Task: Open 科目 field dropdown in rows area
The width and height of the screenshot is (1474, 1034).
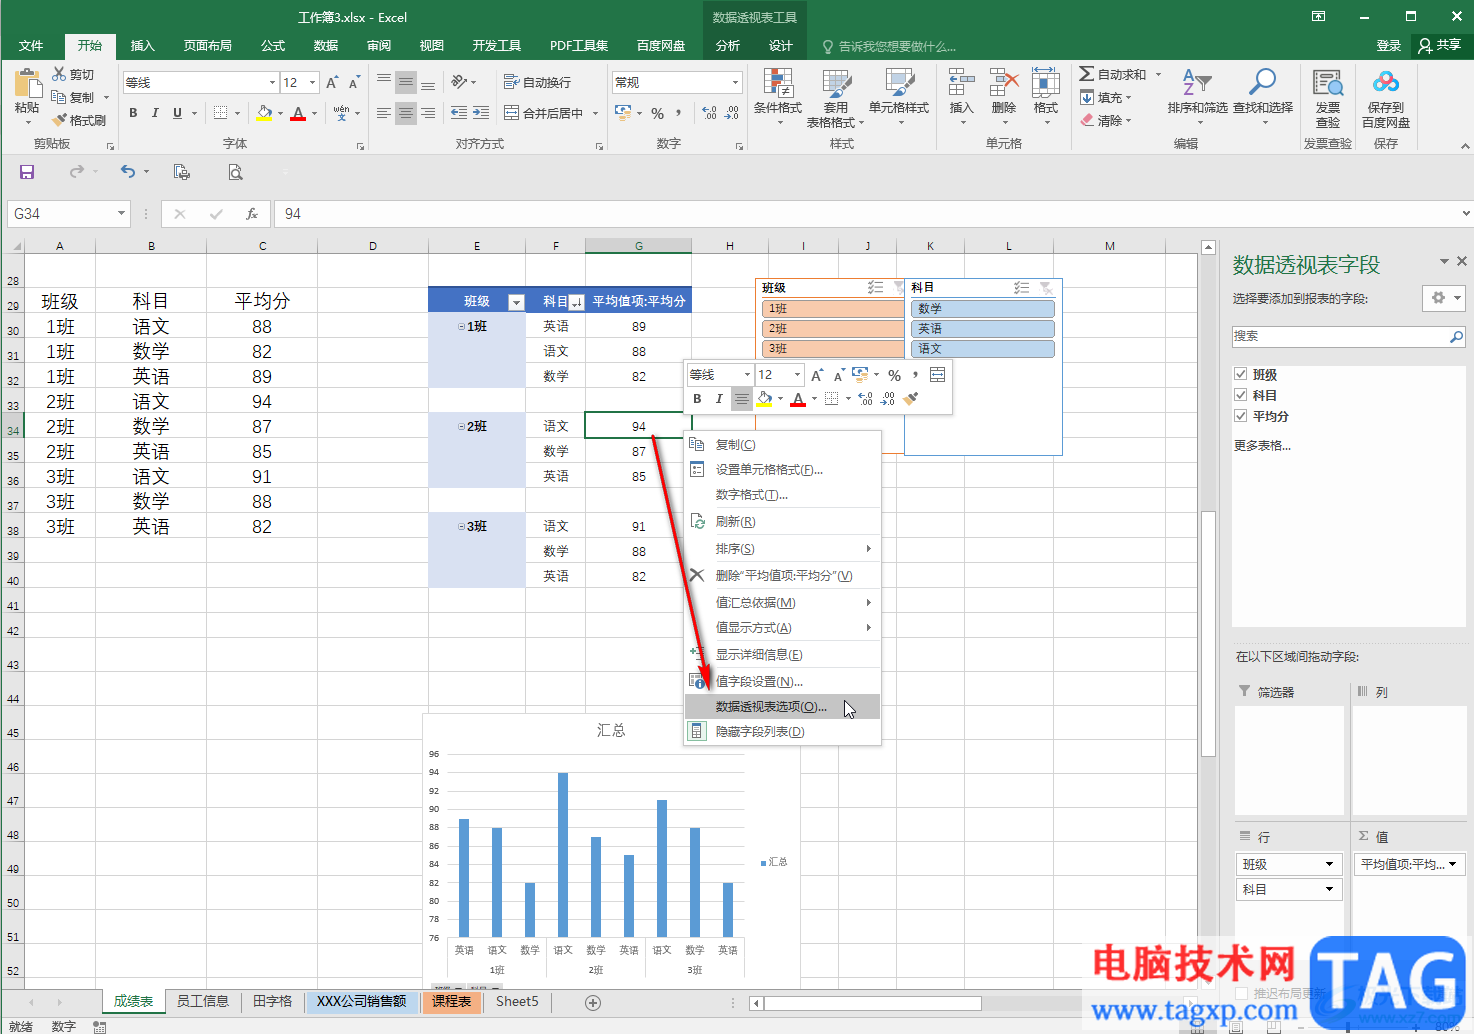Action: 1329,889
